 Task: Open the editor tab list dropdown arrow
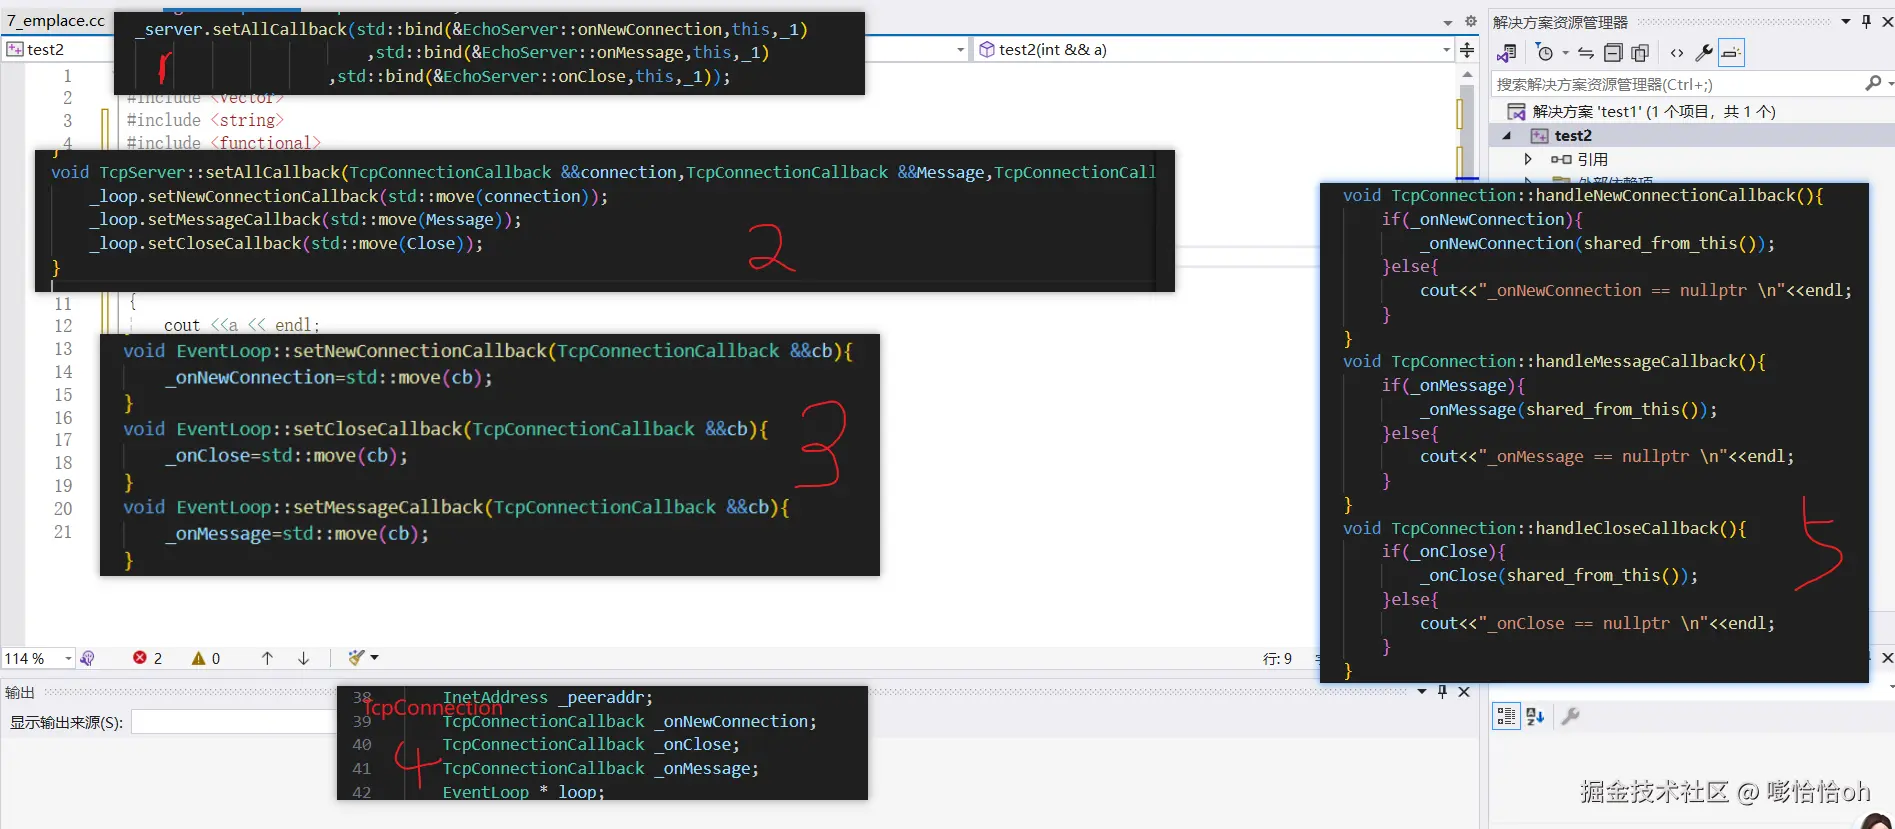coord(1447,22)
